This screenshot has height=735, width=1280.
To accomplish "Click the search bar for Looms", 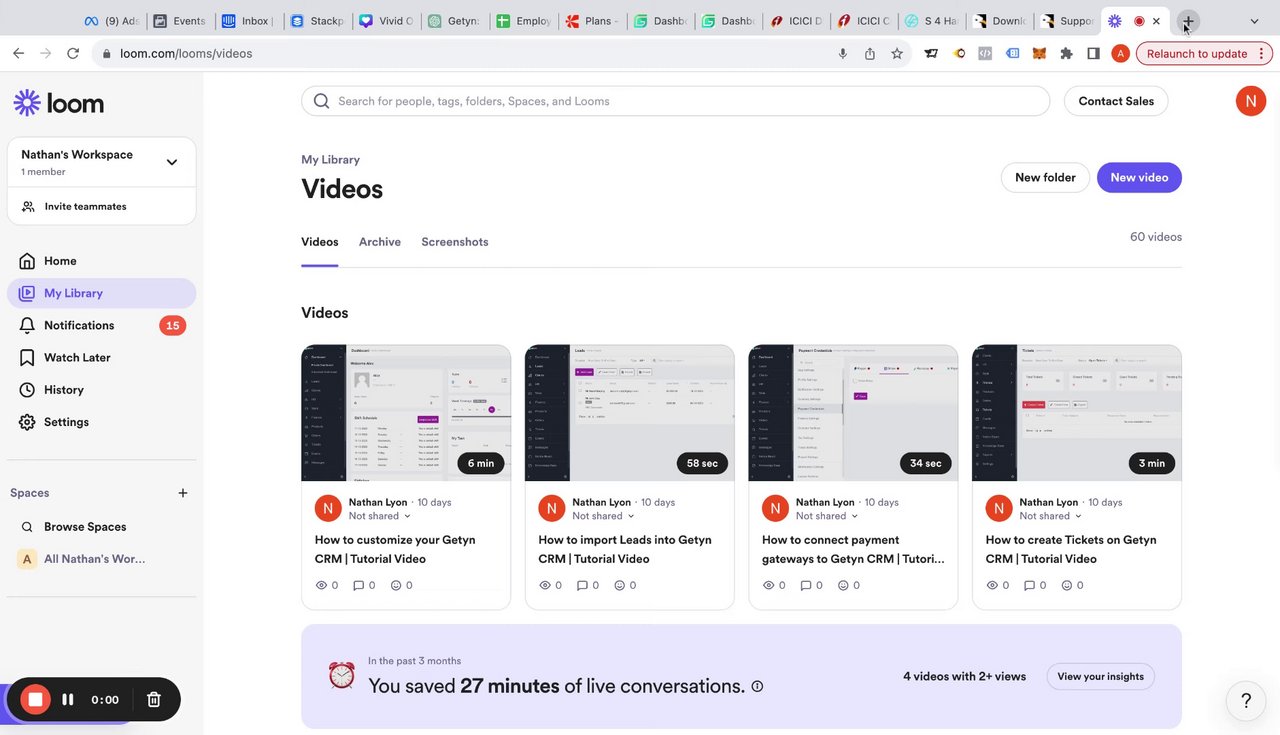I will click(x=675, y=101).
